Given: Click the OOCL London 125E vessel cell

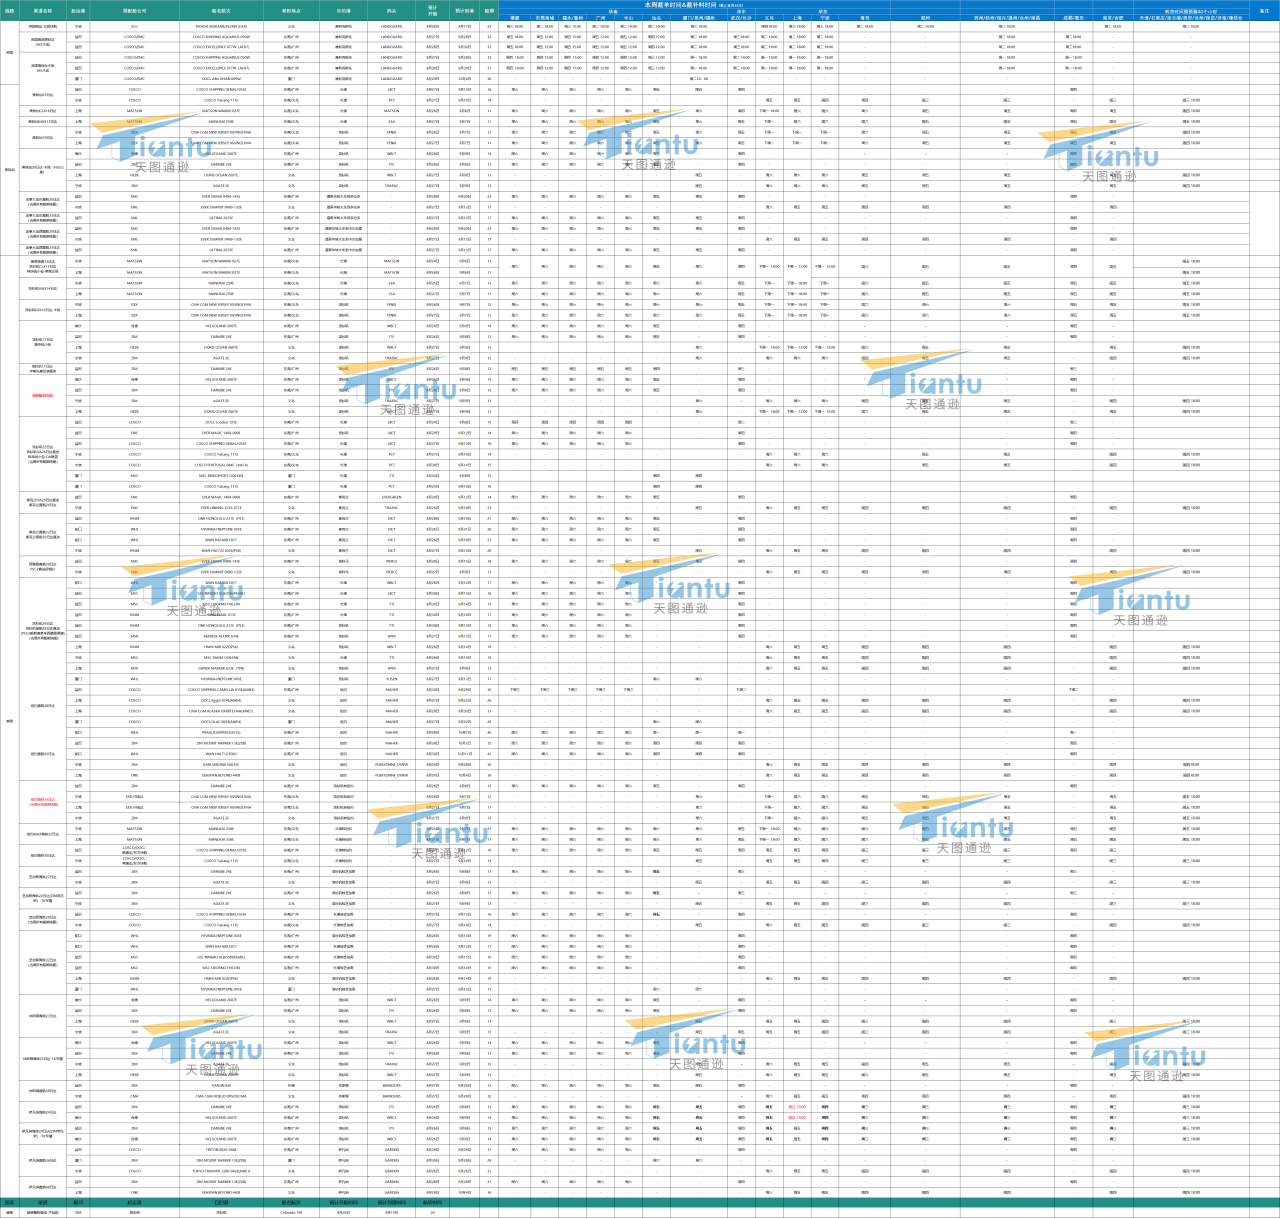Looking at the screenshot, I should [221, 422].
